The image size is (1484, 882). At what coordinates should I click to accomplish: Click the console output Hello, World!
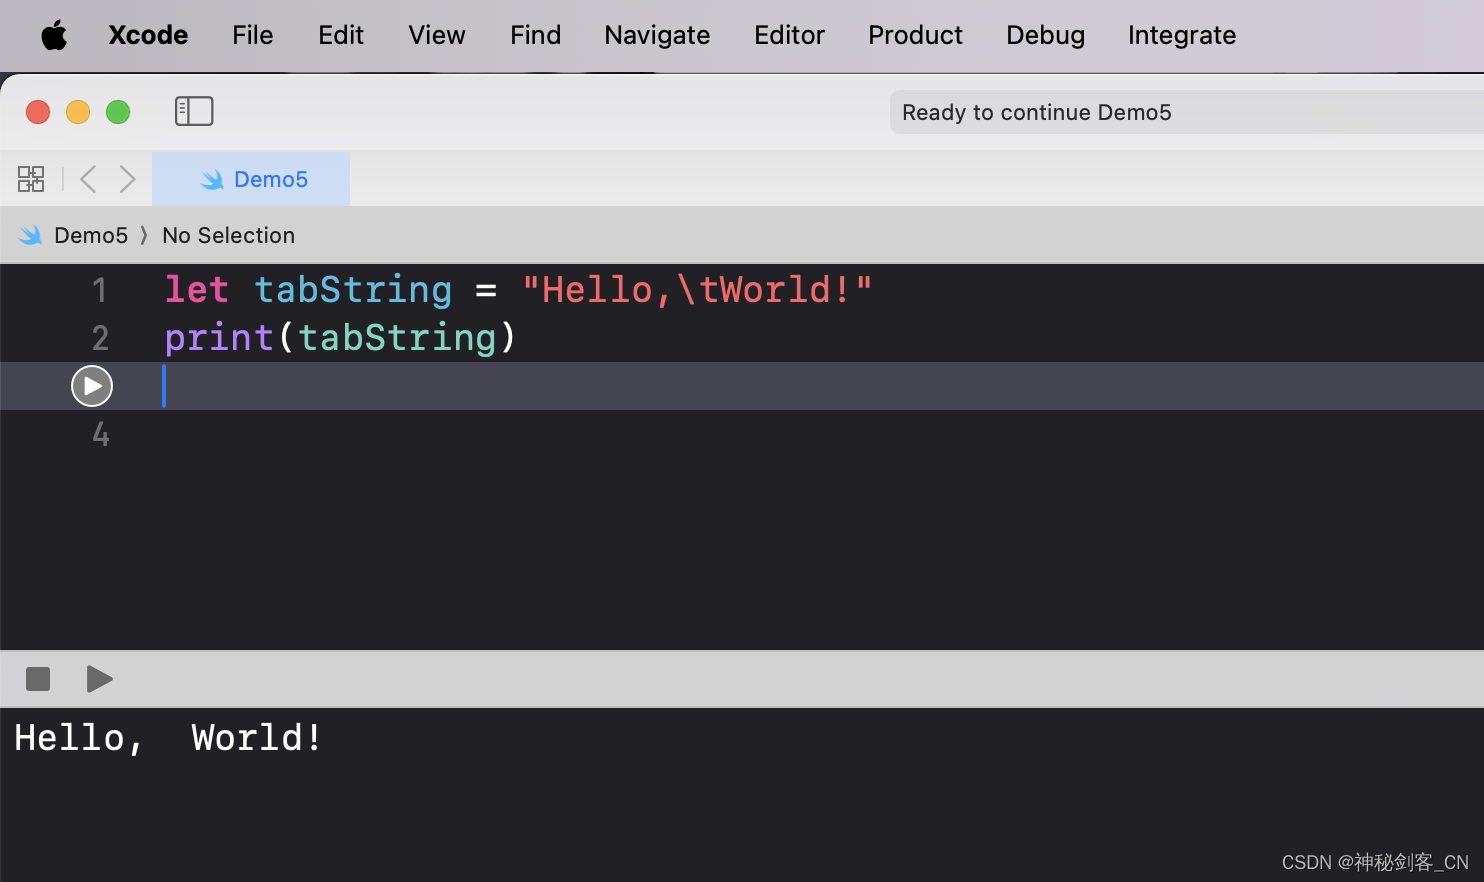pos(169,738)
